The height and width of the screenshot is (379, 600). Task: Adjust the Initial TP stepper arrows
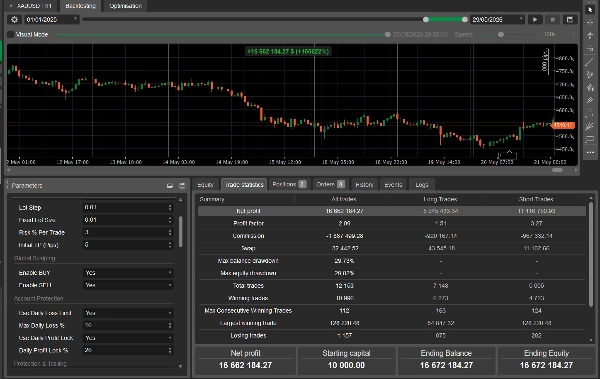pyautogui.click(x=170, y=245)
